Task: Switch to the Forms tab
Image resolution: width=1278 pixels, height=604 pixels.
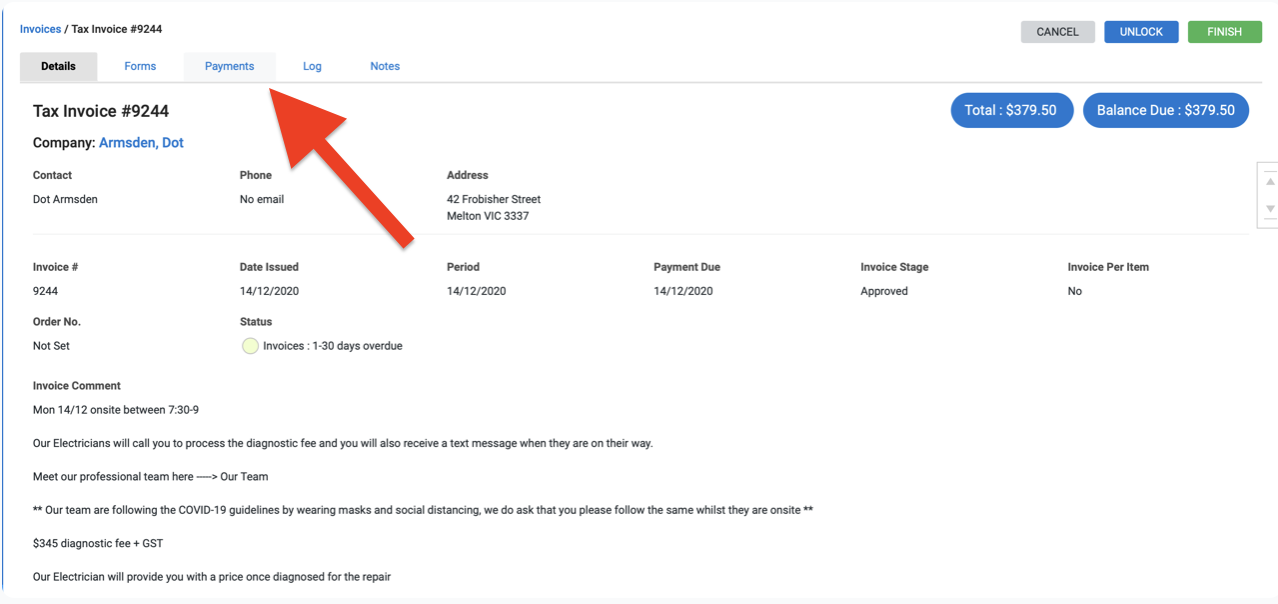Action: (140, 67)
